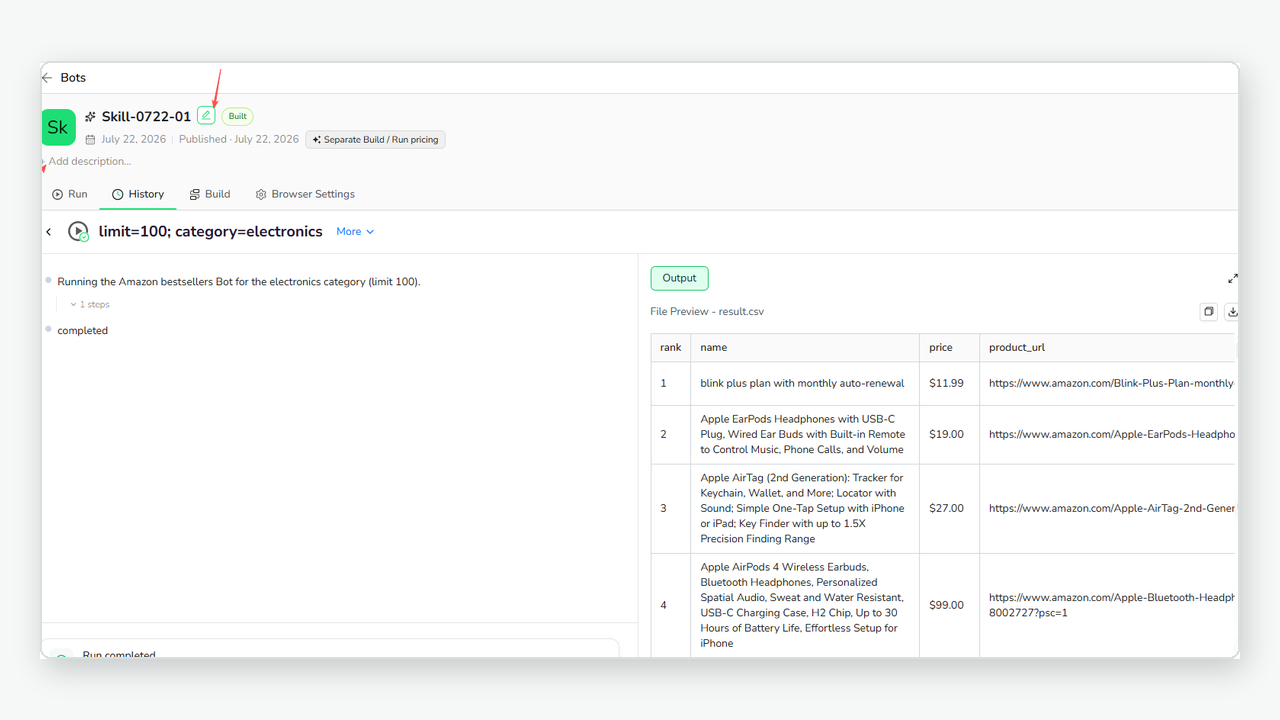Select the $19.00 price cell

coord(950,434)
